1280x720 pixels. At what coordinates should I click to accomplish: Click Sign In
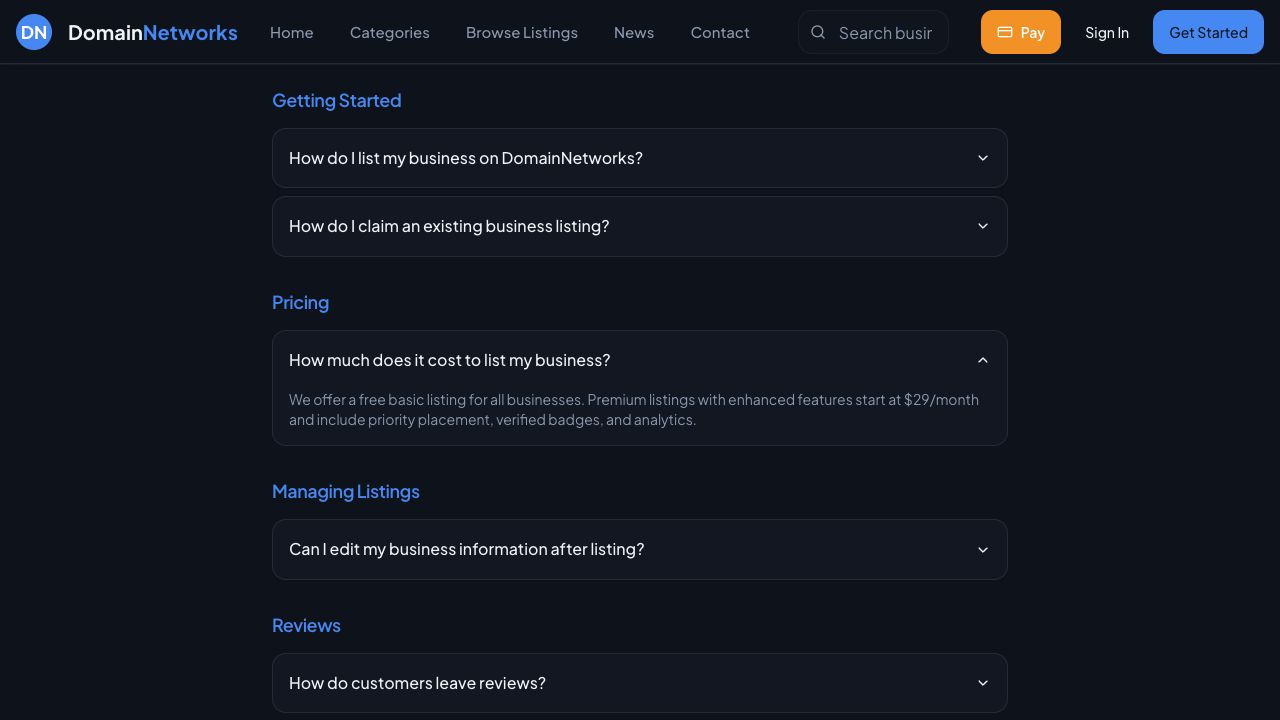[1107, 32]
